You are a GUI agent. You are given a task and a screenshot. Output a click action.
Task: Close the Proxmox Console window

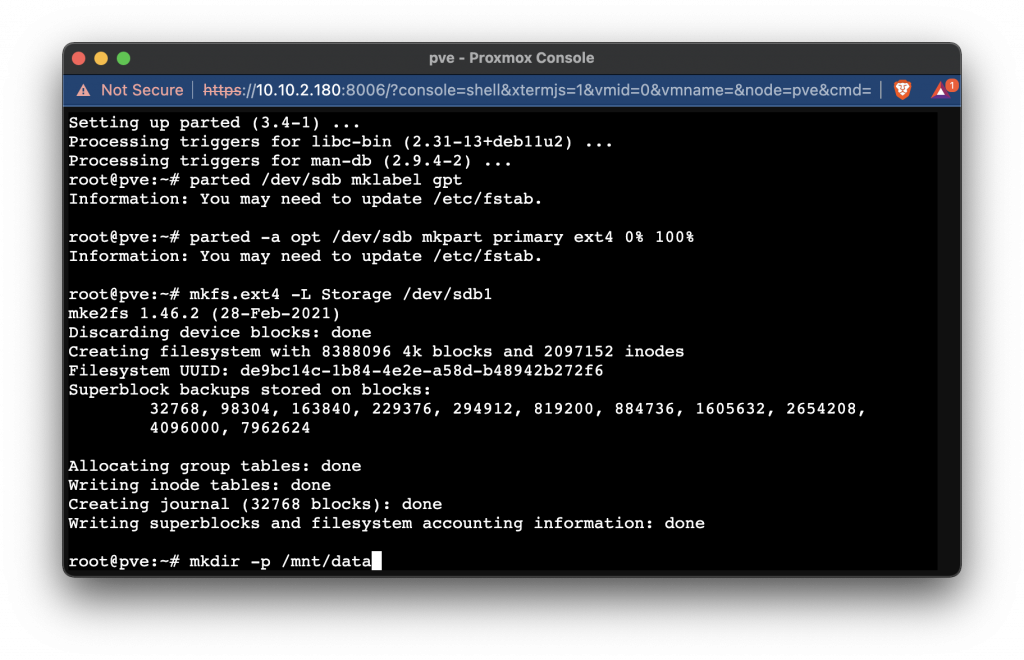point(79,58)
